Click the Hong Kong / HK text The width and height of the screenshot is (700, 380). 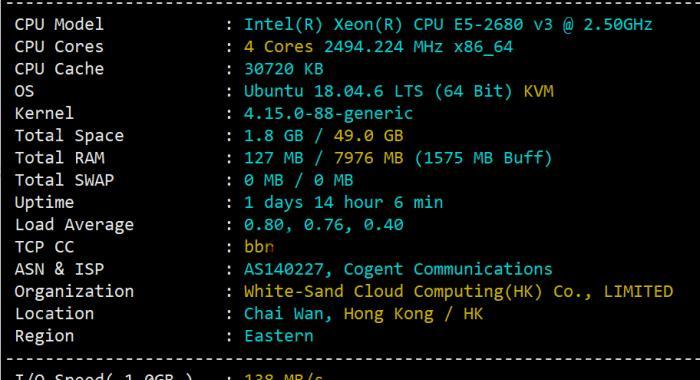pyautogui.click(x=413, y=314)
